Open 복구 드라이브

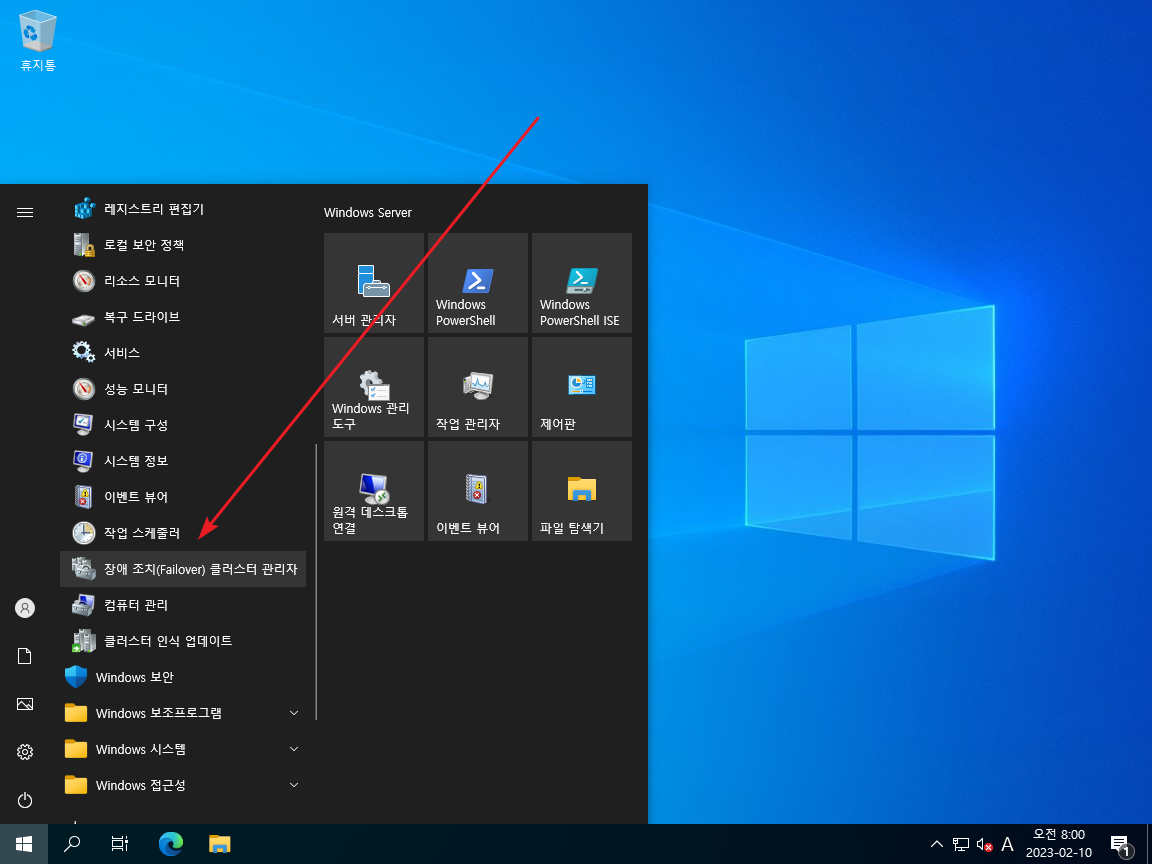pos(183,317)
